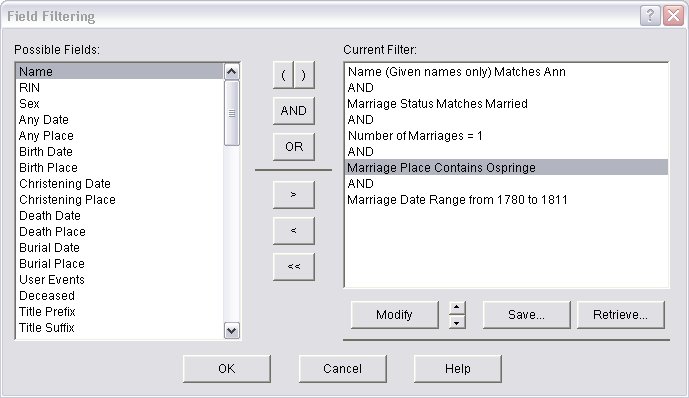This screenshot has width=689, height=398.
Task: Click the Retrieve... button
Action: (x=620, y=315)
